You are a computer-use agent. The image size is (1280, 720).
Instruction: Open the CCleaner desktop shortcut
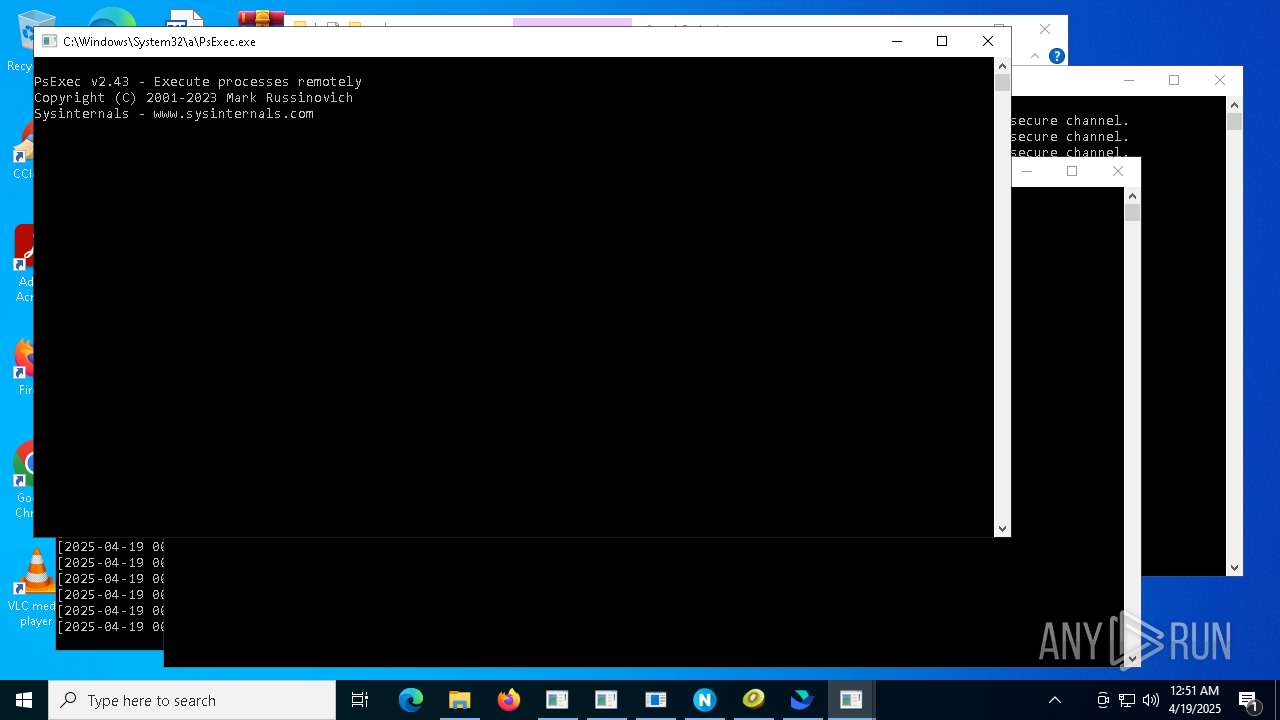click(x=24, y=152)
